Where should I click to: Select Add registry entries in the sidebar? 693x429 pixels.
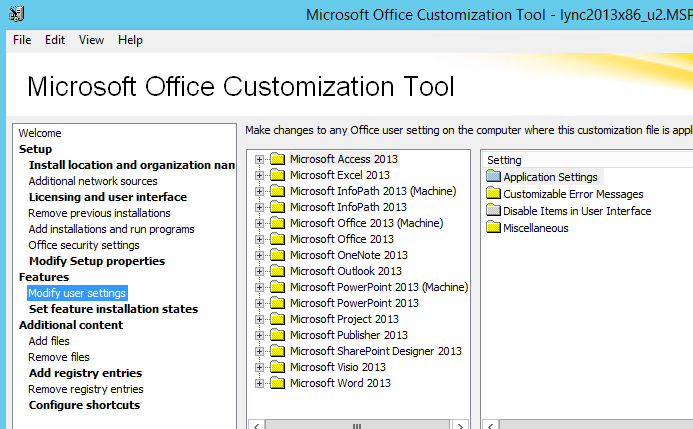pyautogui.click(x=85, y=373)
